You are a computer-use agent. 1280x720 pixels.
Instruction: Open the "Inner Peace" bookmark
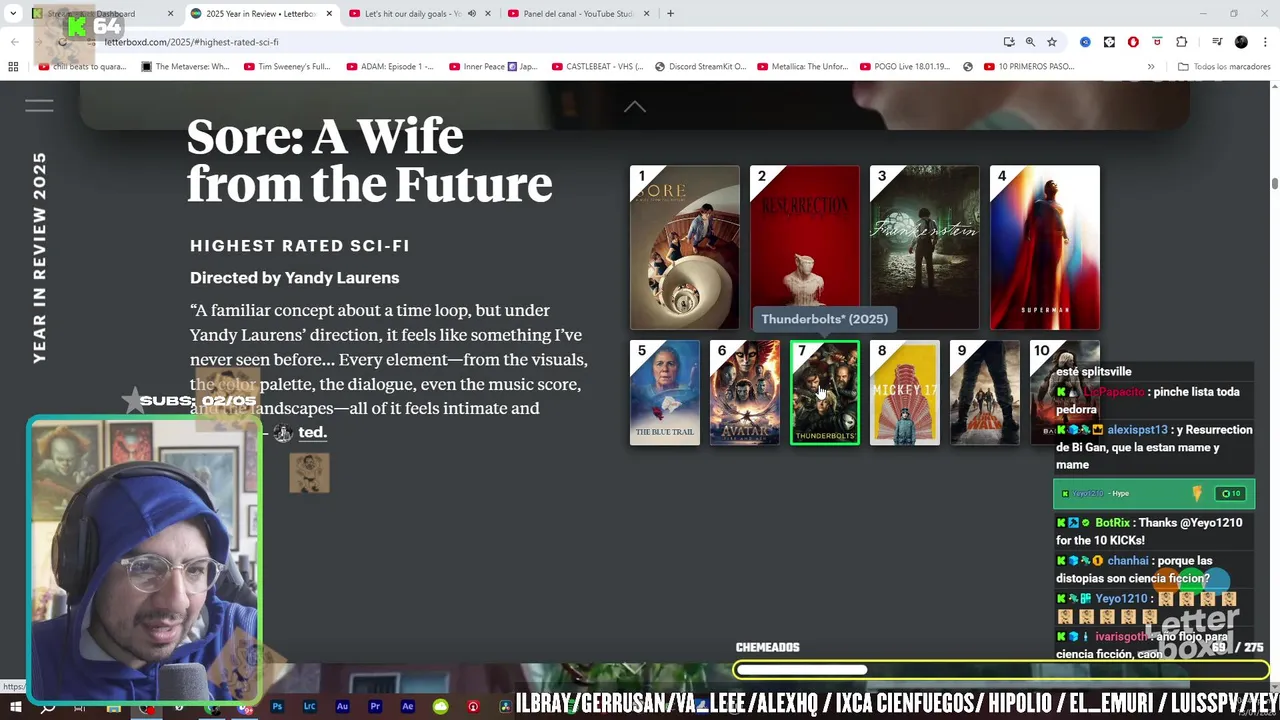493,67
